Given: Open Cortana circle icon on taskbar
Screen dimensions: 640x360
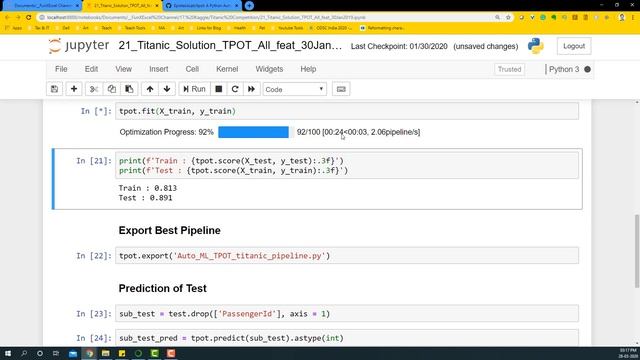Looking at the screenshot, I should [x=40, y=353].
